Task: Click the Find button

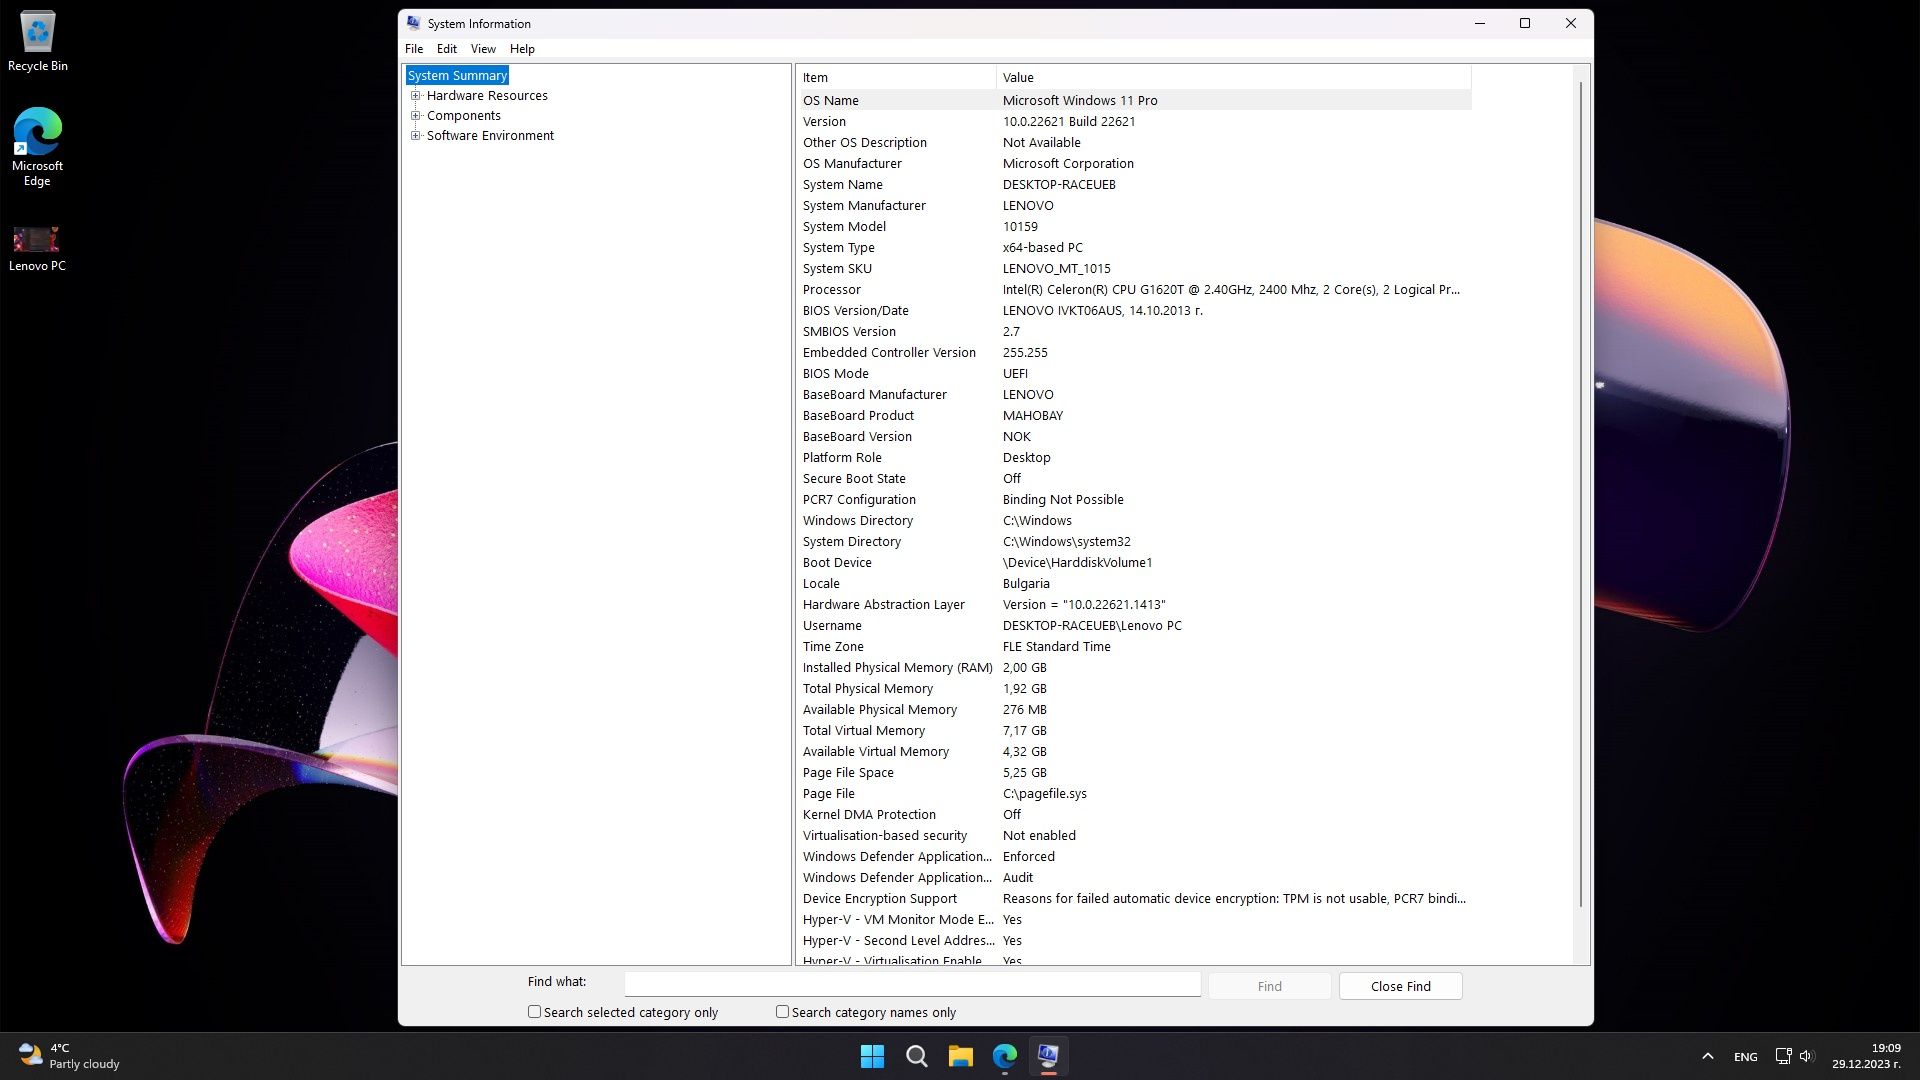Action: 1269,986
